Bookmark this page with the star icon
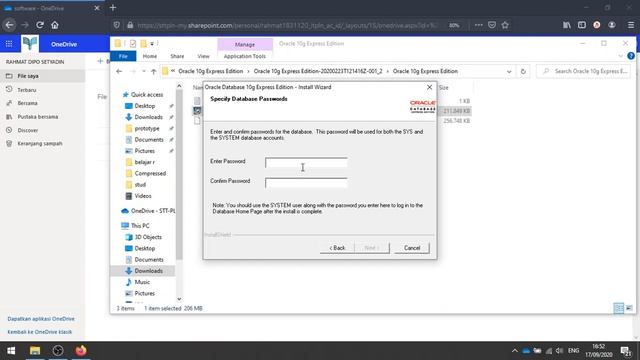Screen dimensions: 640x360 tap(505, 25)
